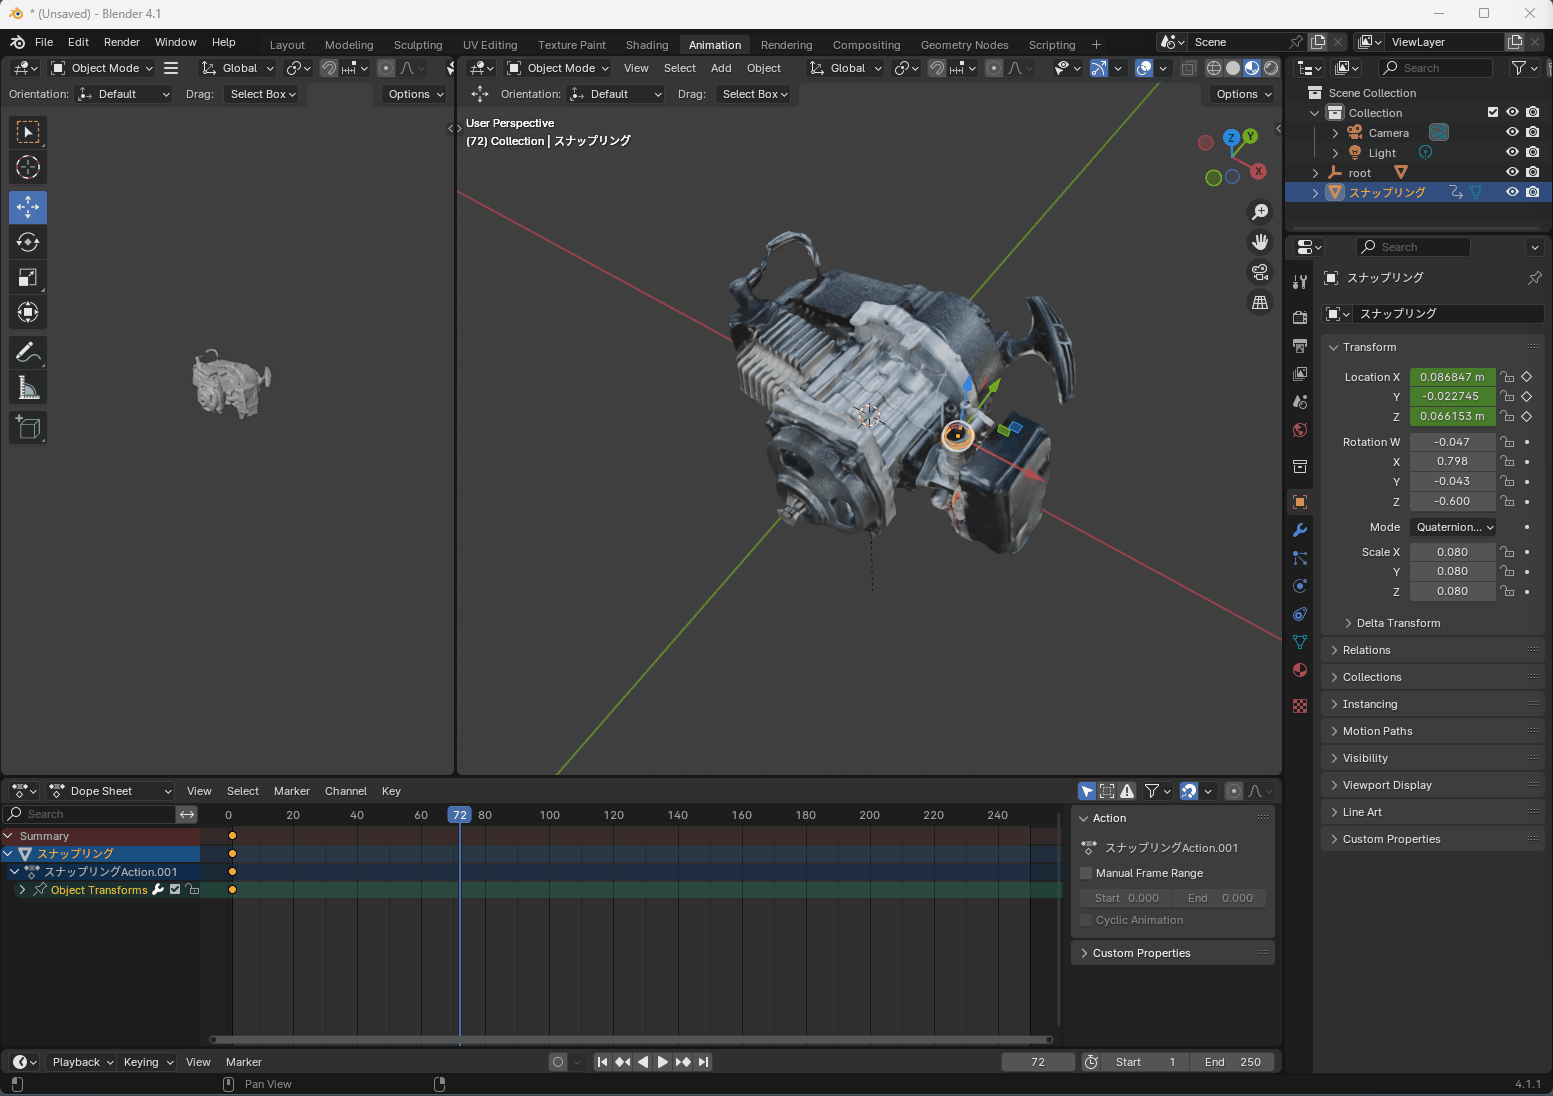Expand the Delta Transform section
1553x1096 pixels.
[1398, 622]
